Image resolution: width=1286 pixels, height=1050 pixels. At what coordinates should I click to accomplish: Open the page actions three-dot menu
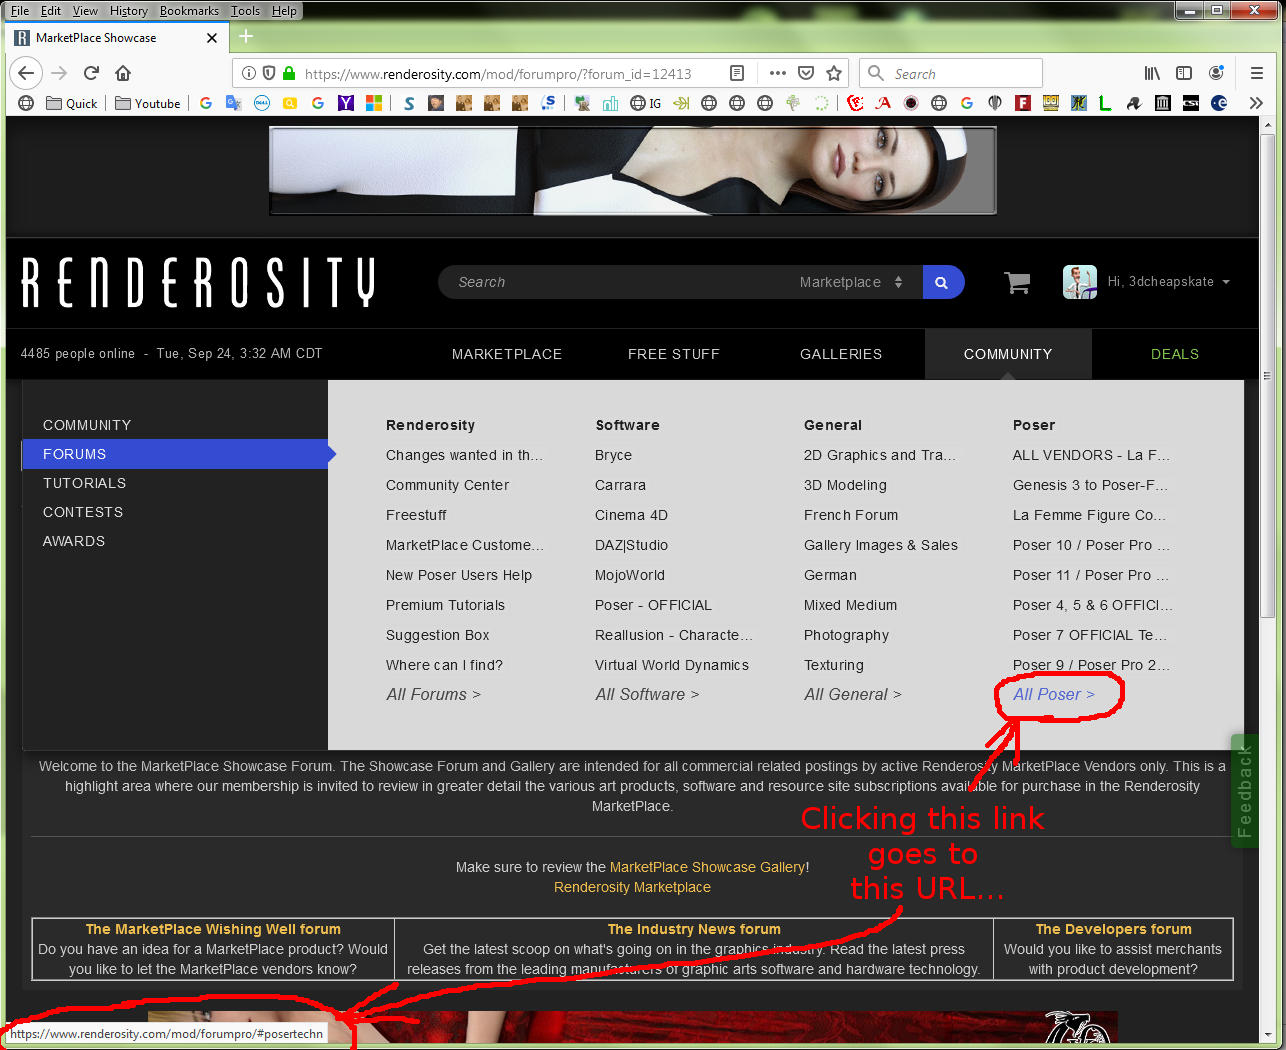[x=777, y=73]
